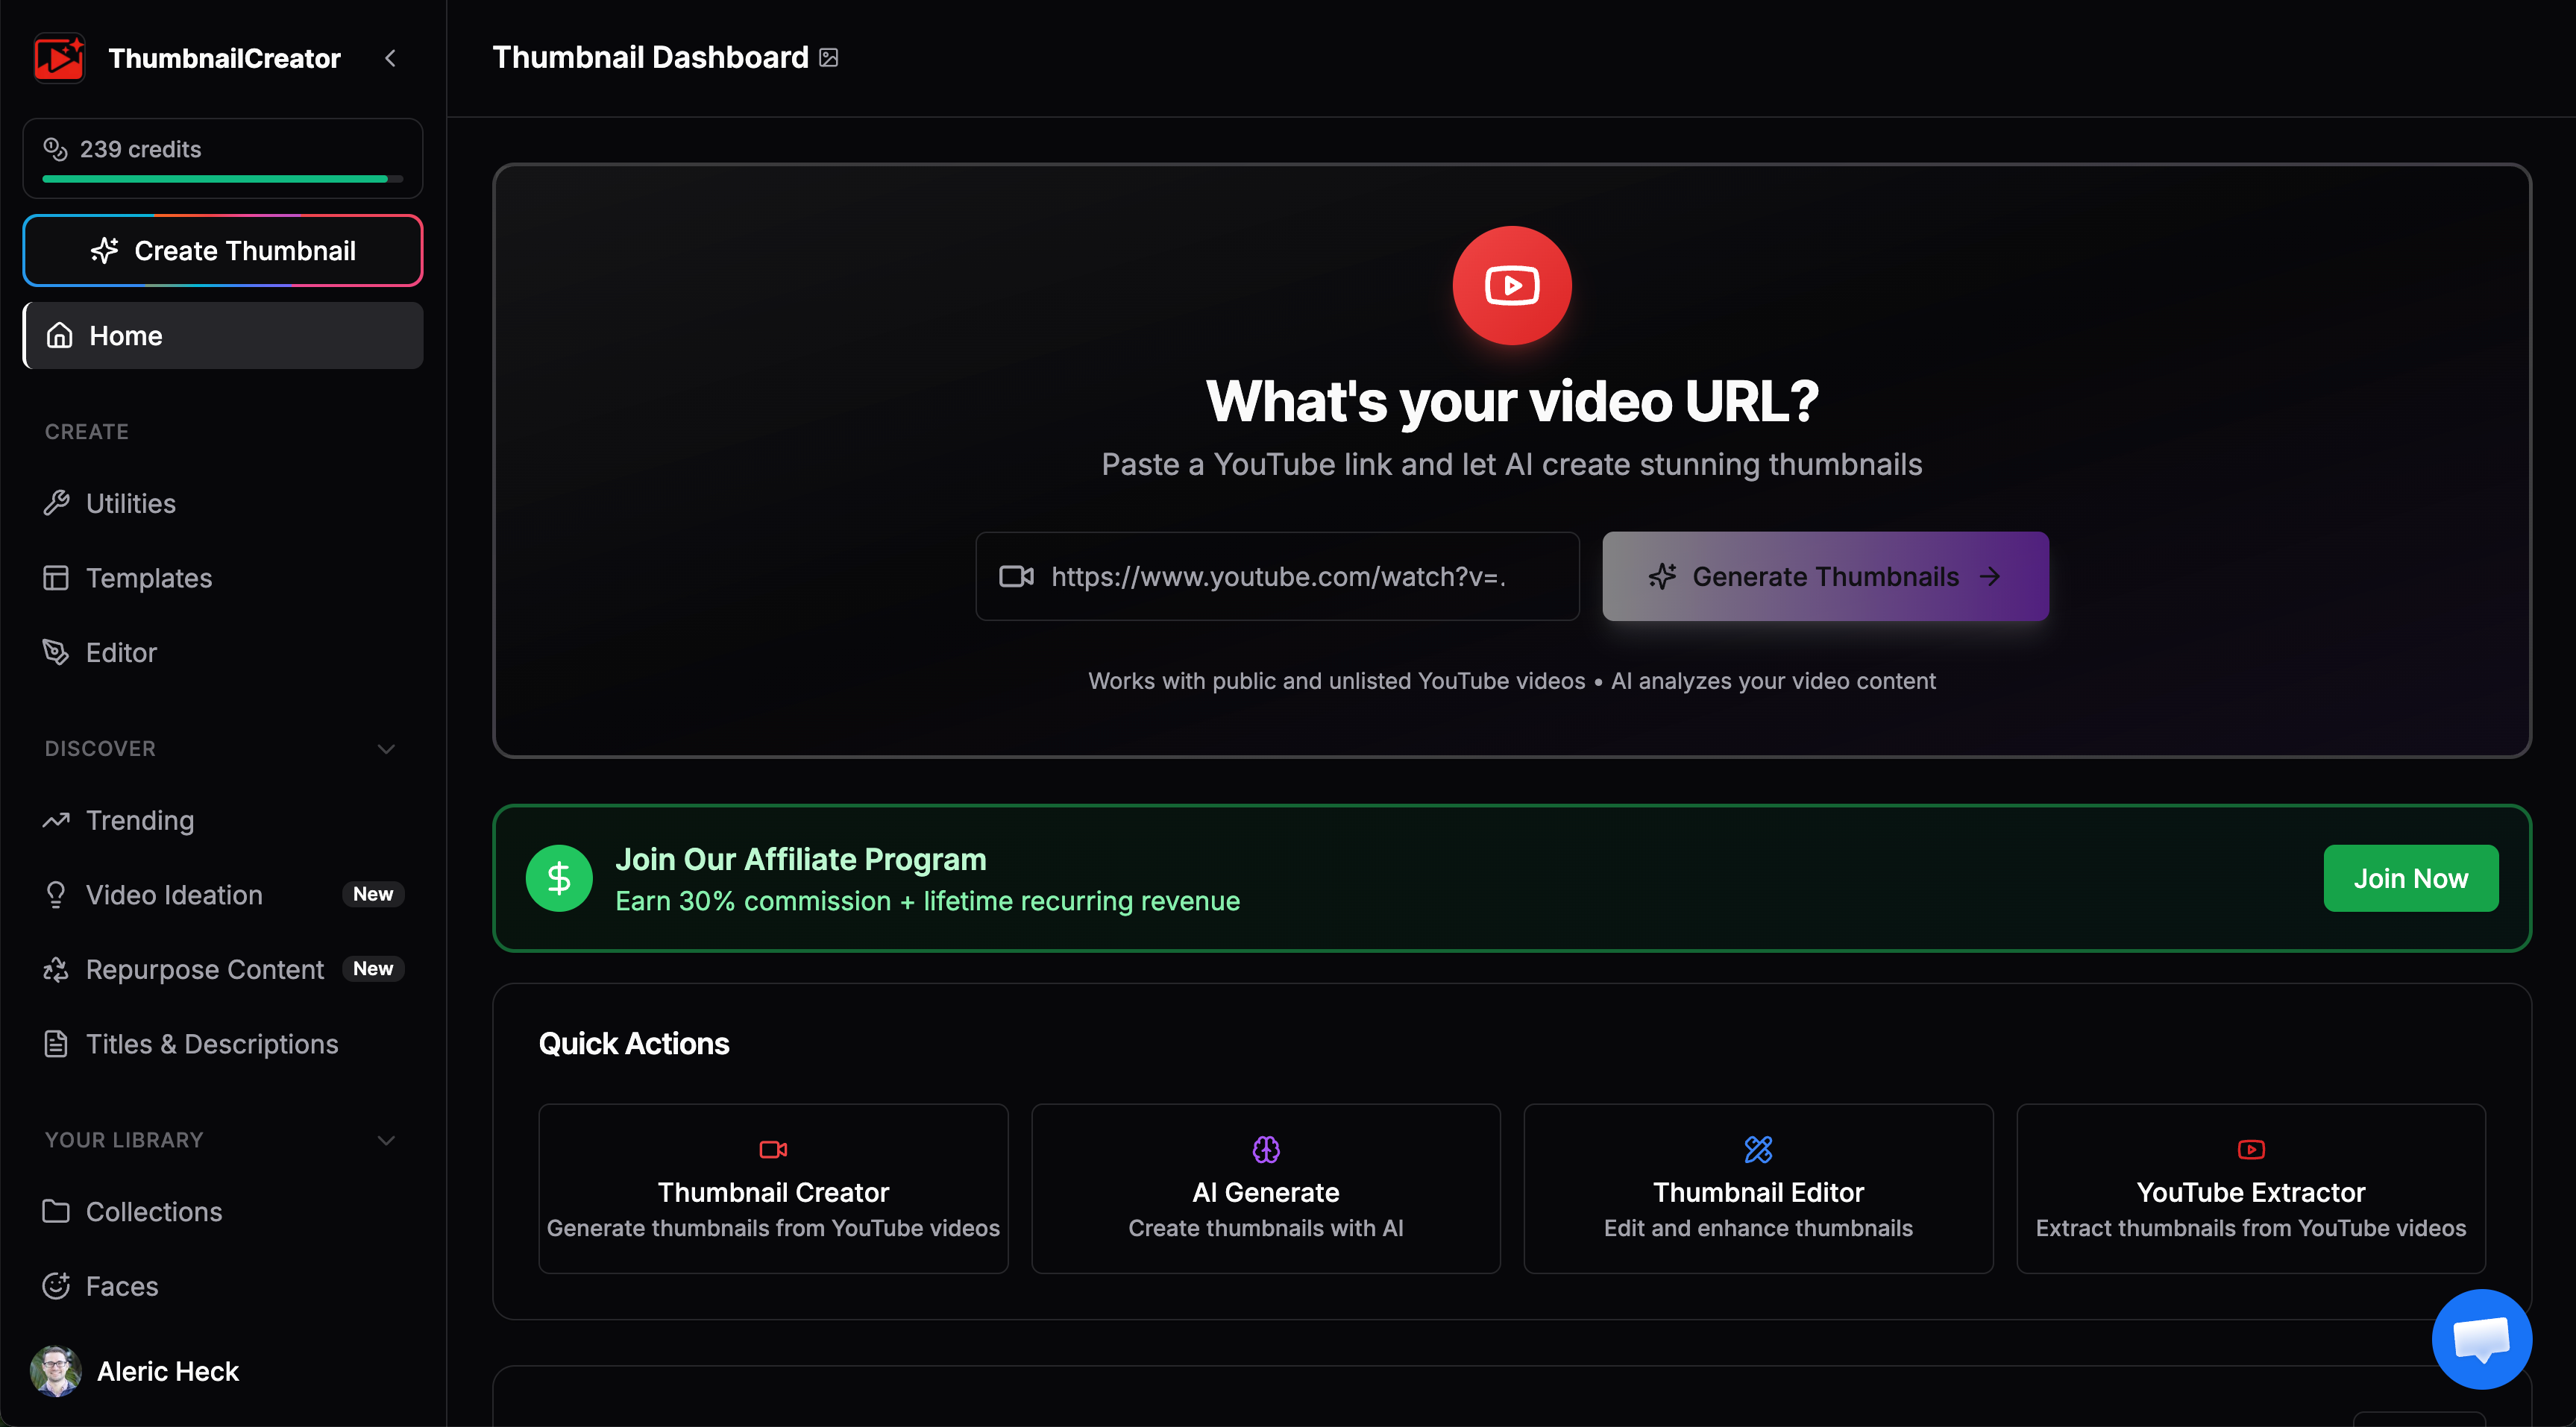
Task: Click the Editor pen icon
Action: pos(56,653)
